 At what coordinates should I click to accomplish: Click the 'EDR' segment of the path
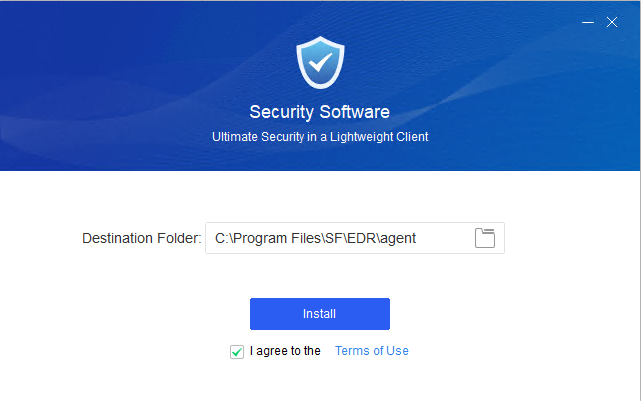click(x=359, y=238)
